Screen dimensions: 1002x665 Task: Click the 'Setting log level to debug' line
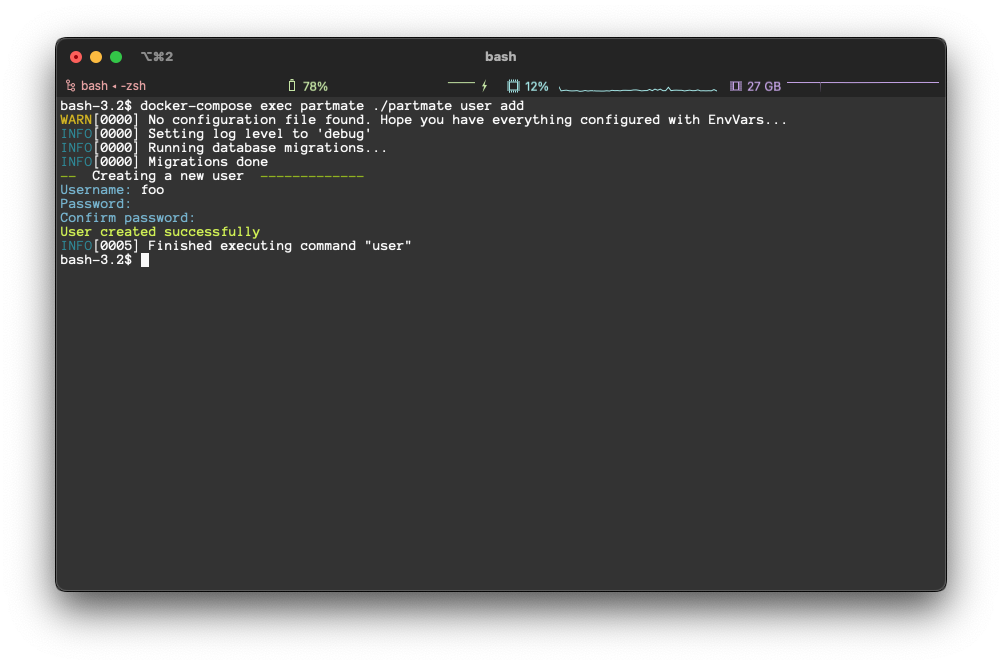pyautogui.click(x=216, y=134)
